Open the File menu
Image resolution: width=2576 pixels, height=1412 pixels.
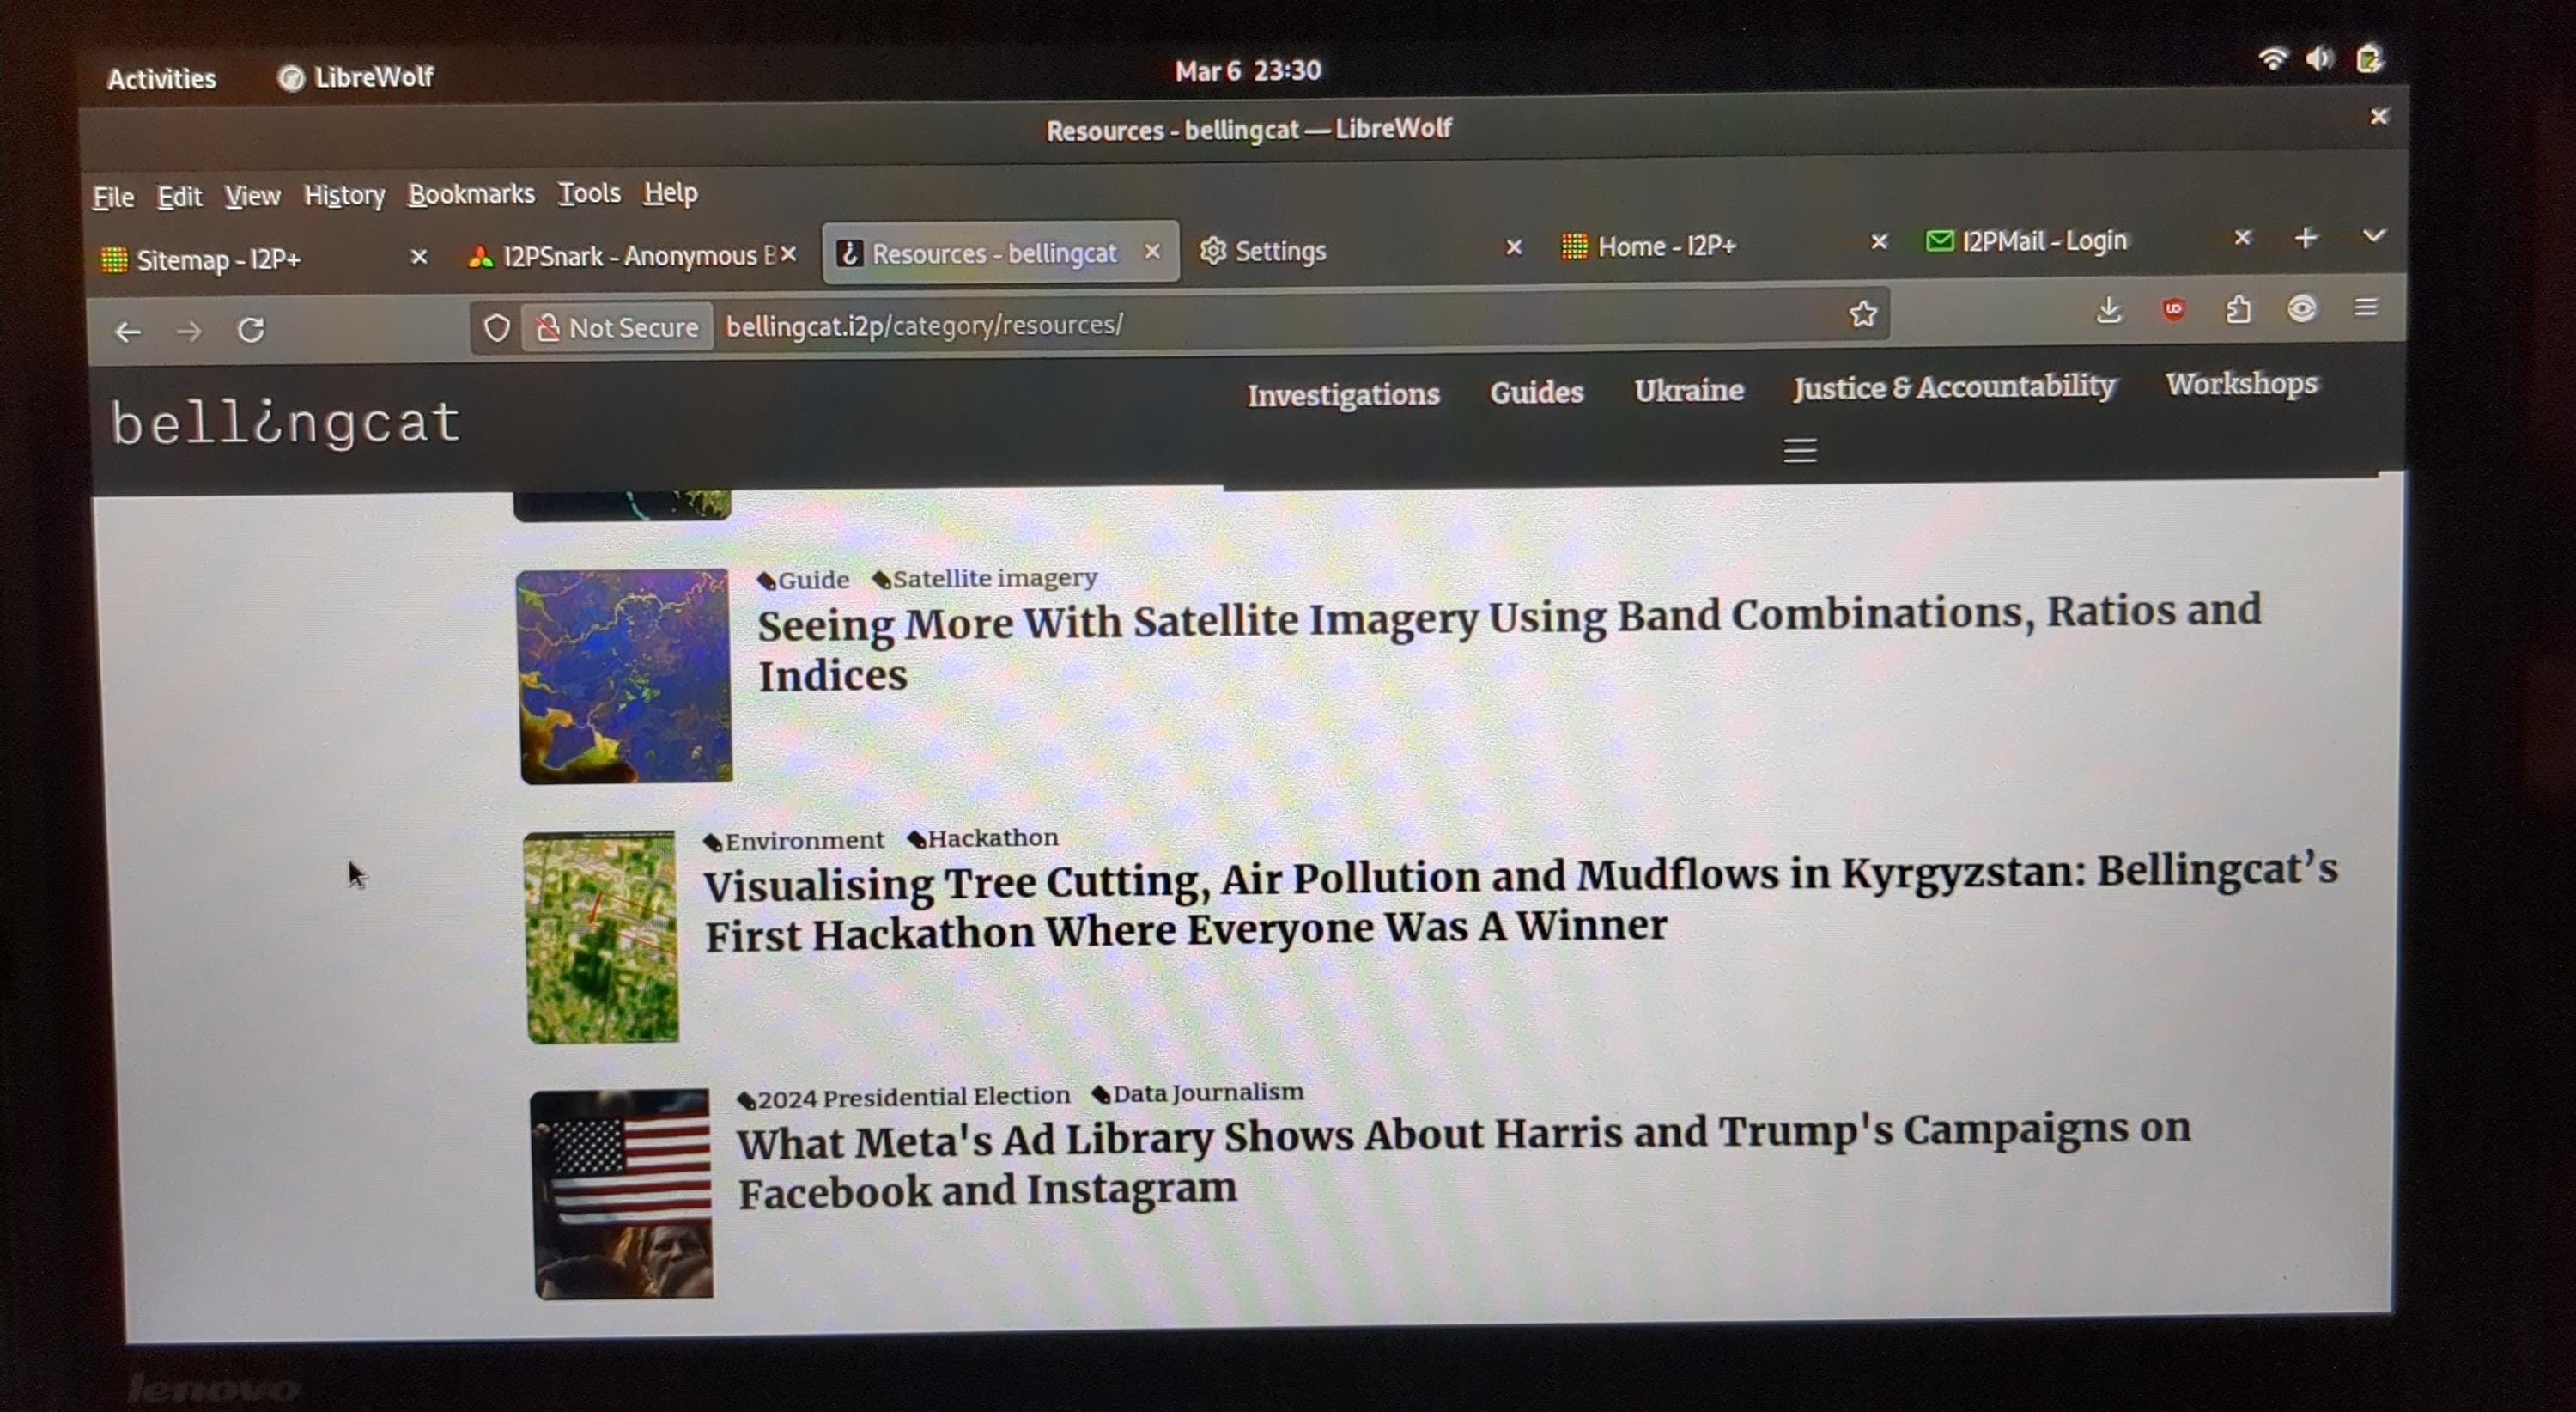click(113, 198)
